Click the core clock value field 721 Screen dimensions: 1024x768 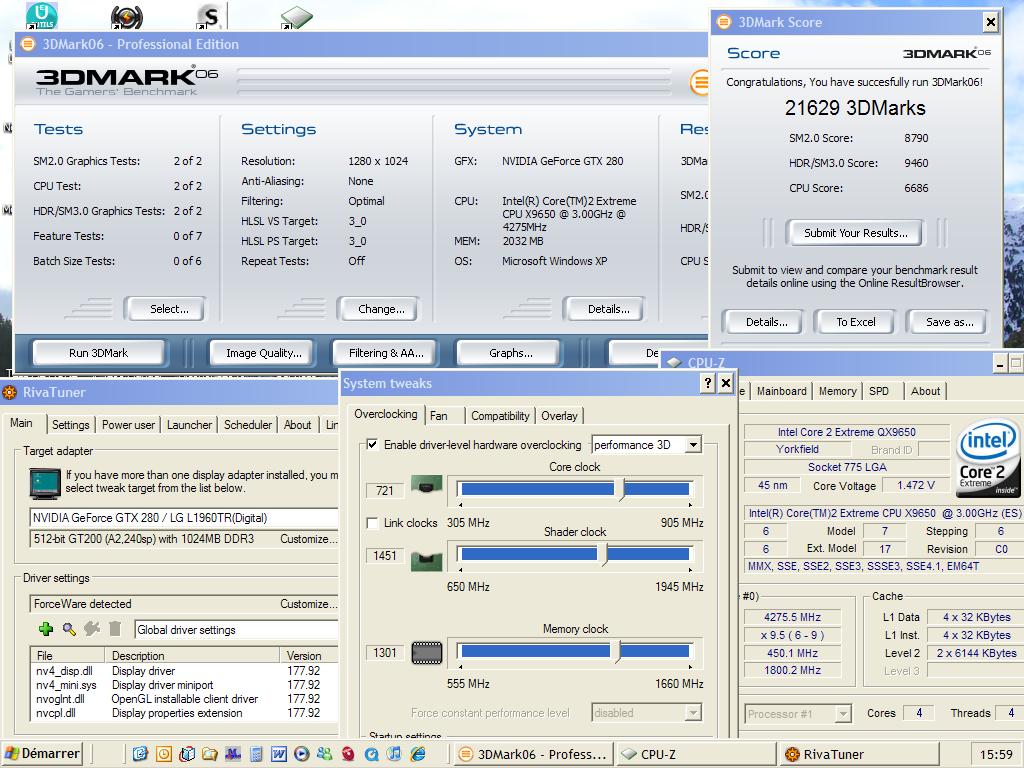point(385,490)
